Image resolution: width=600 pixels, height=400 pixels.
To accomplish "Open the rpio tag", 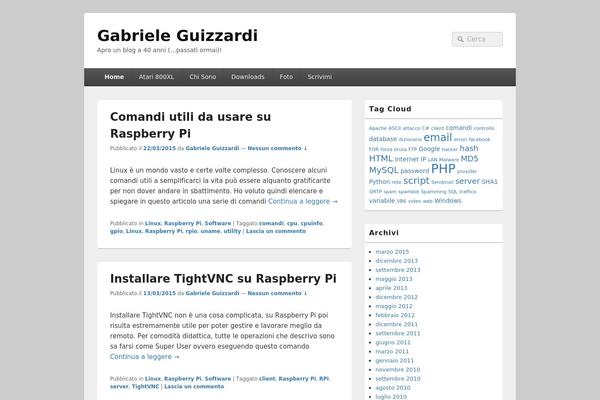I will (x=191, y=231).
